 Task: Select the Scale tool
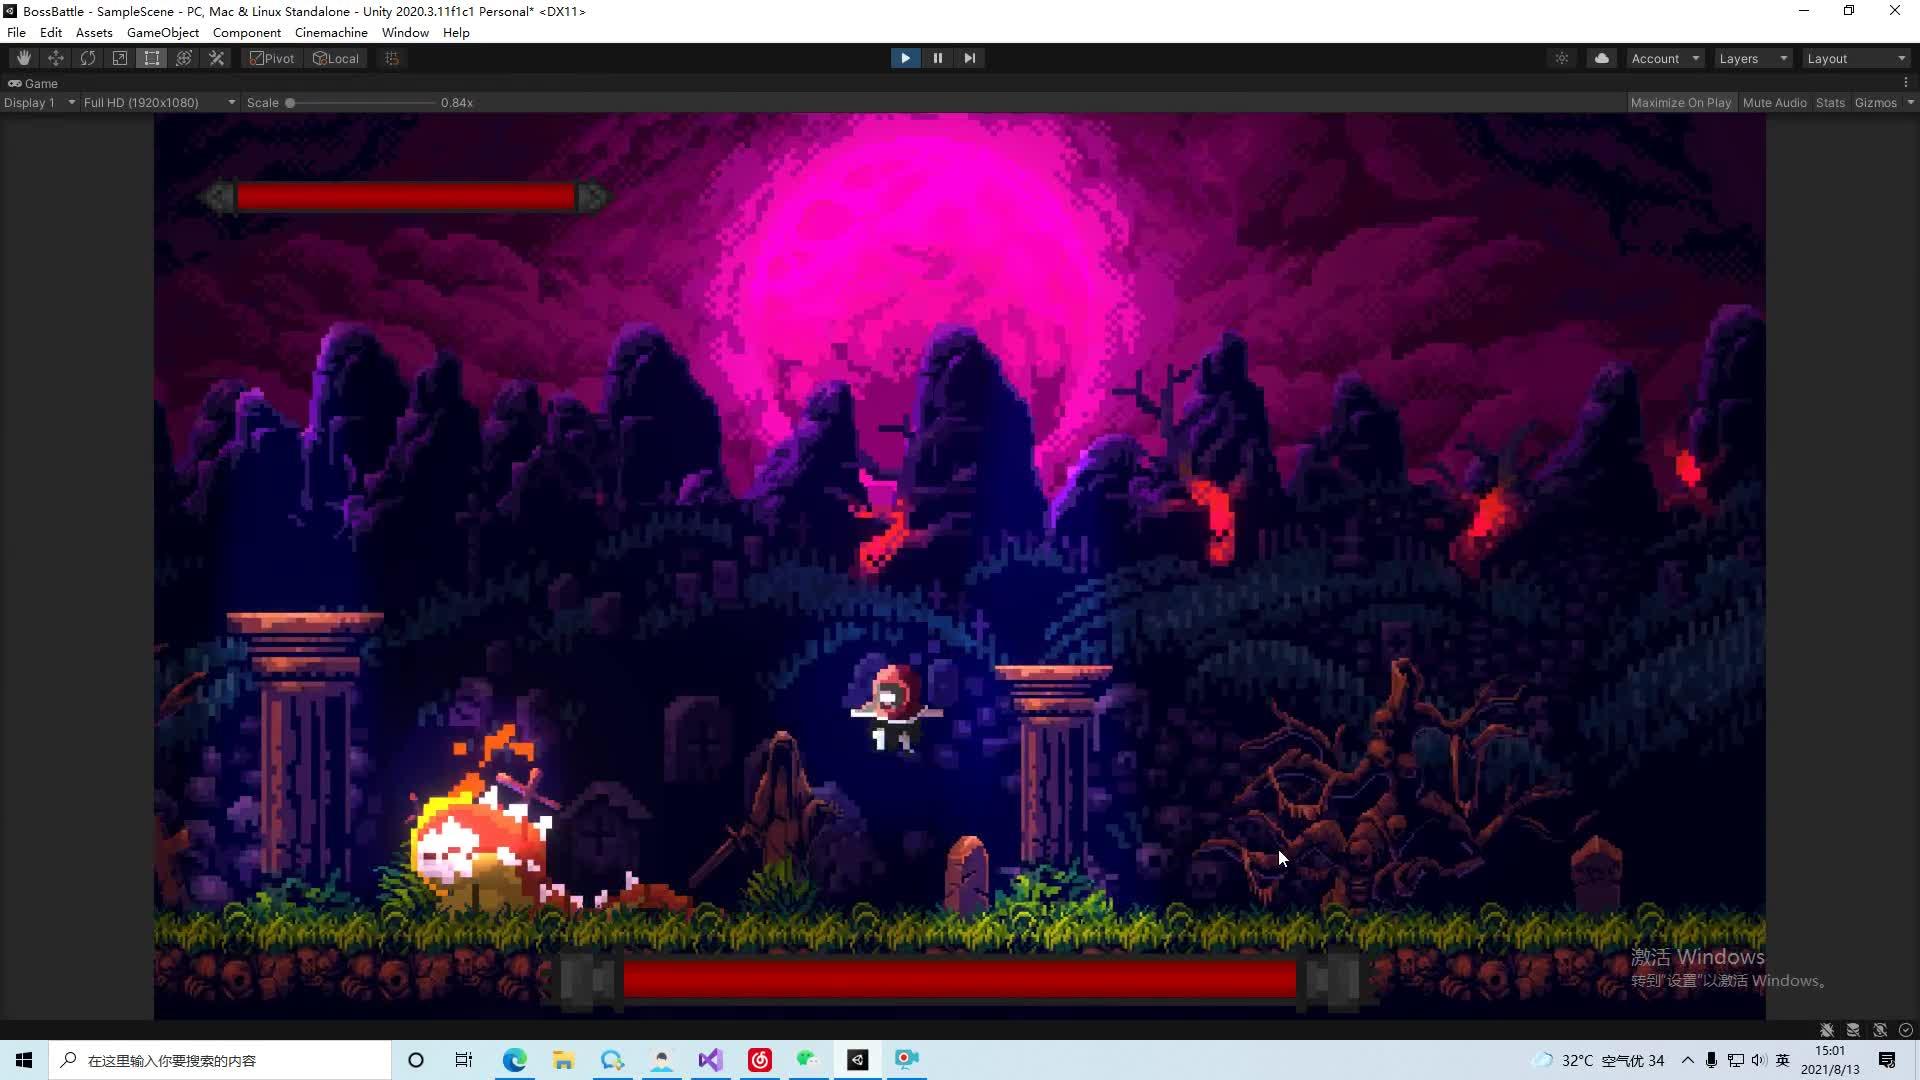(120, 58)
